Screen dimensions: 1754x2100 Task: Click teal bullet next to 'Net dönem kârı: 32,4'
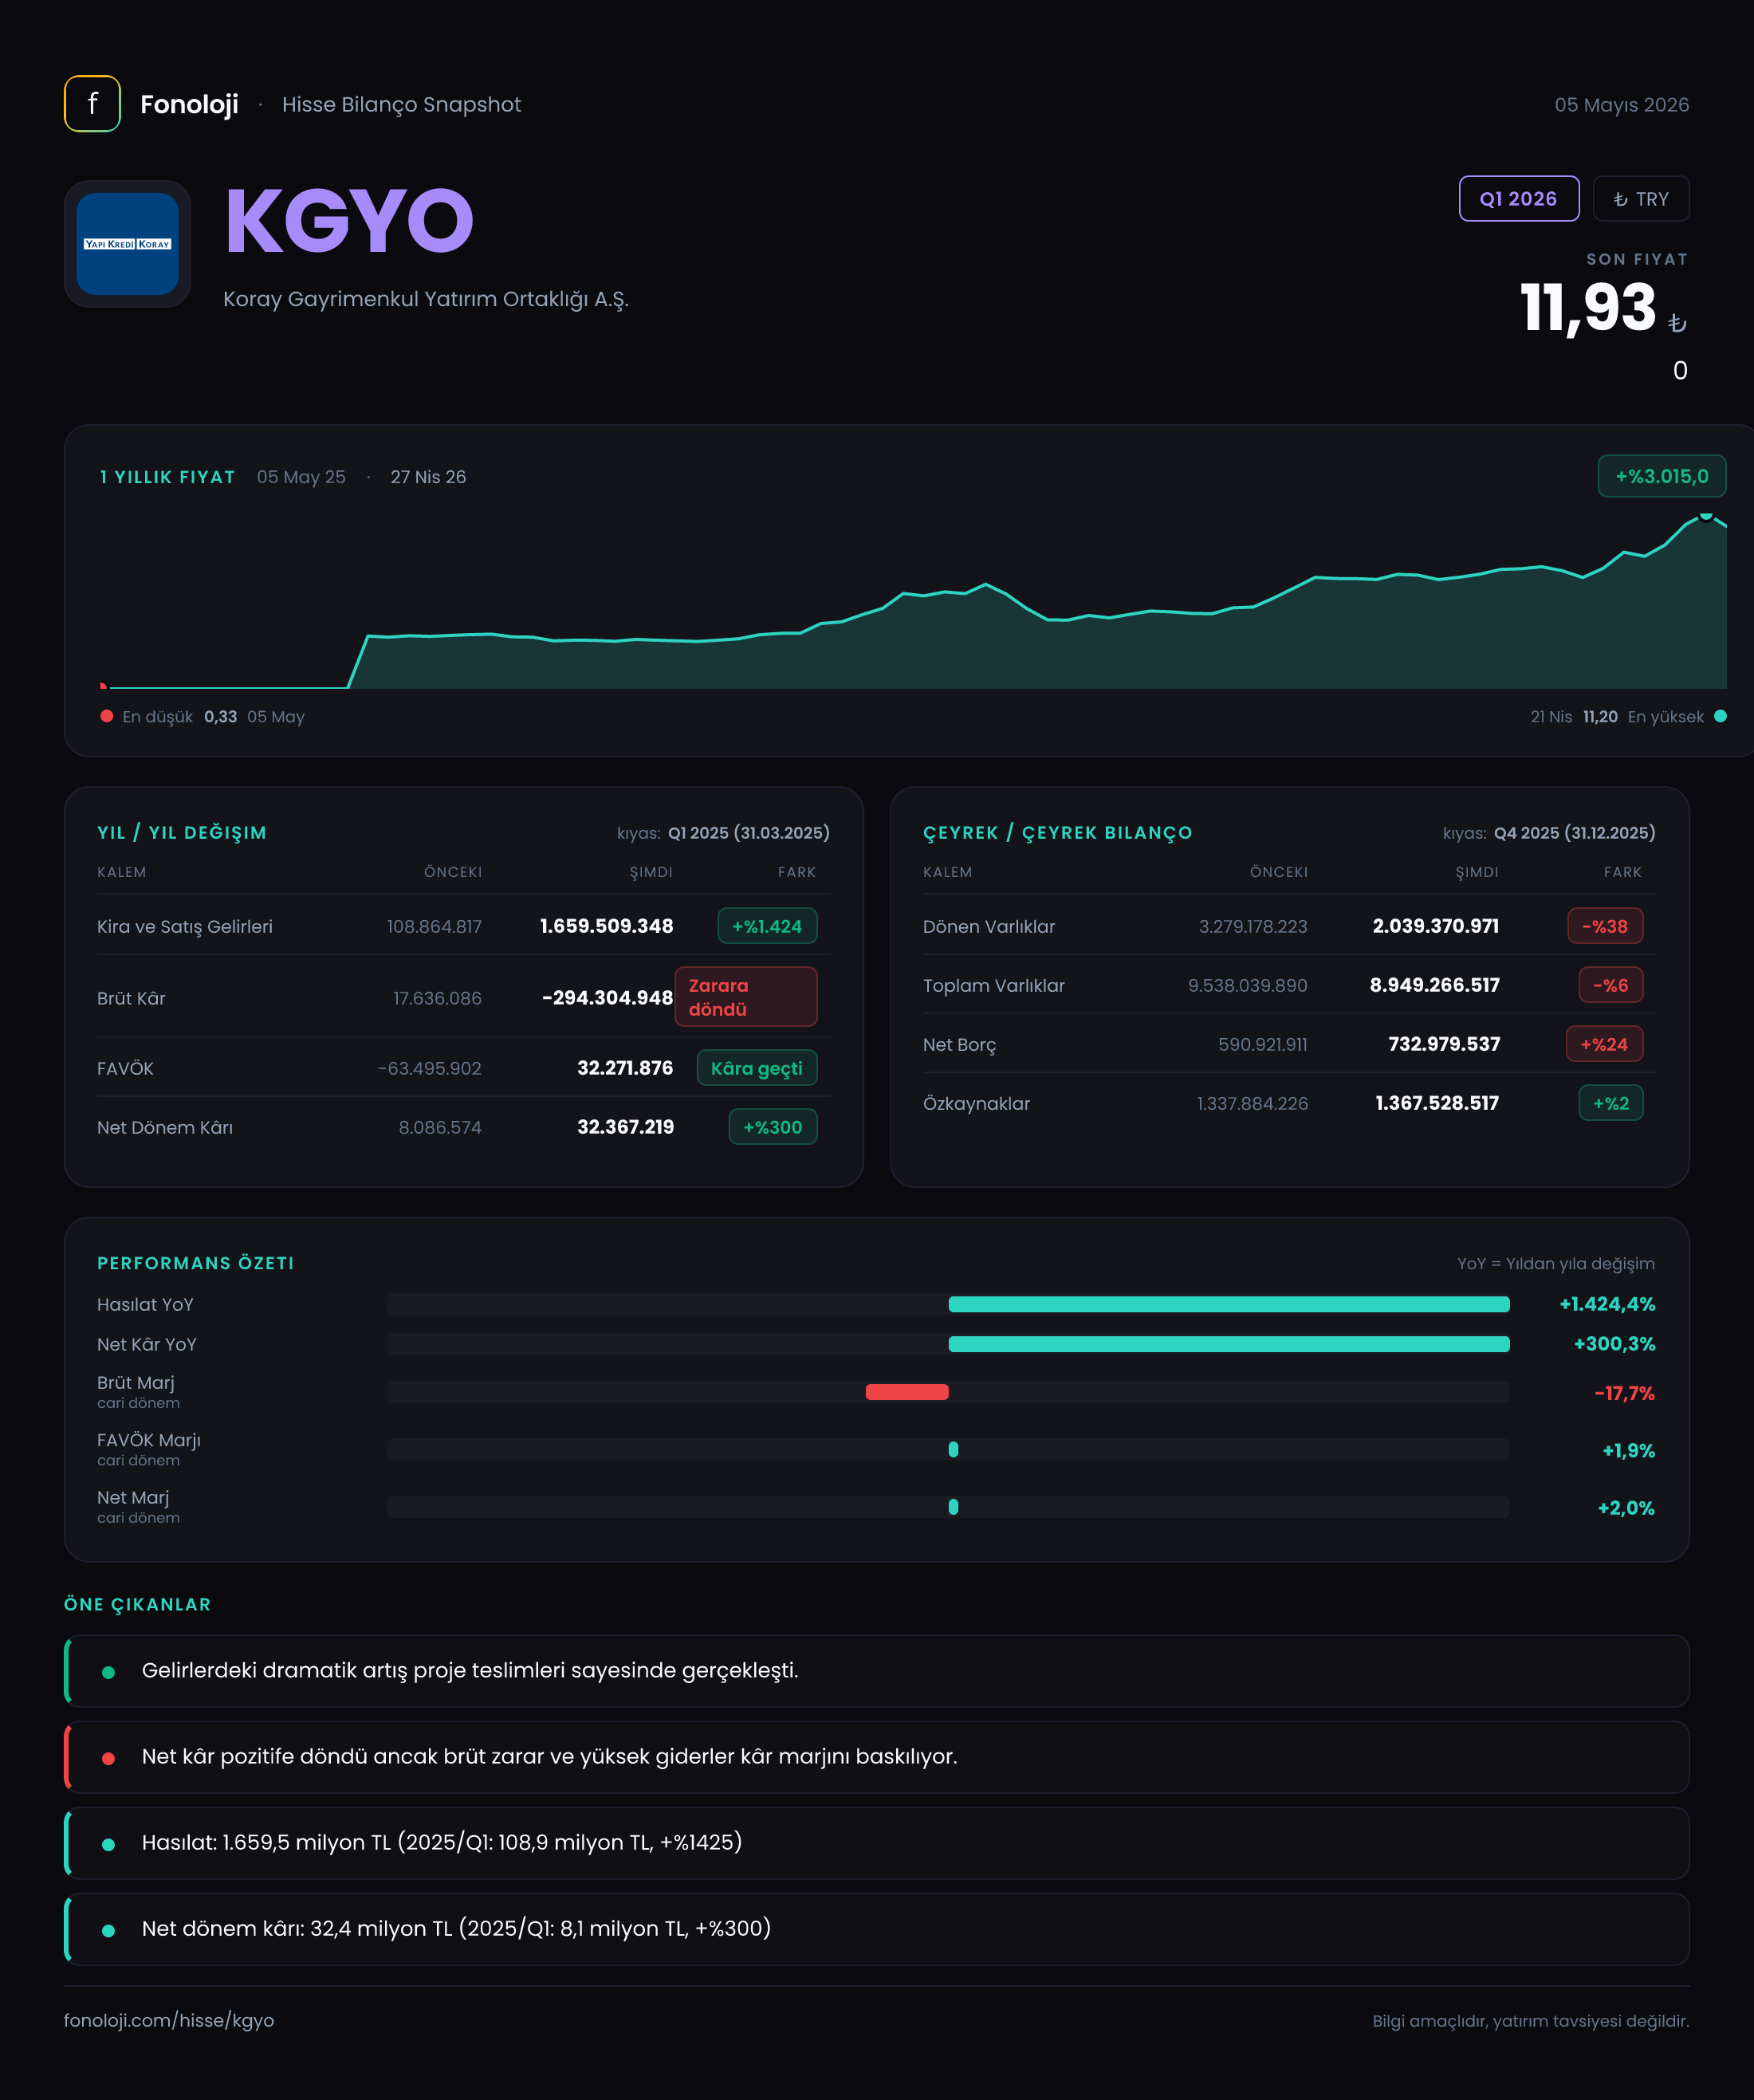(x=108, y=1930)
